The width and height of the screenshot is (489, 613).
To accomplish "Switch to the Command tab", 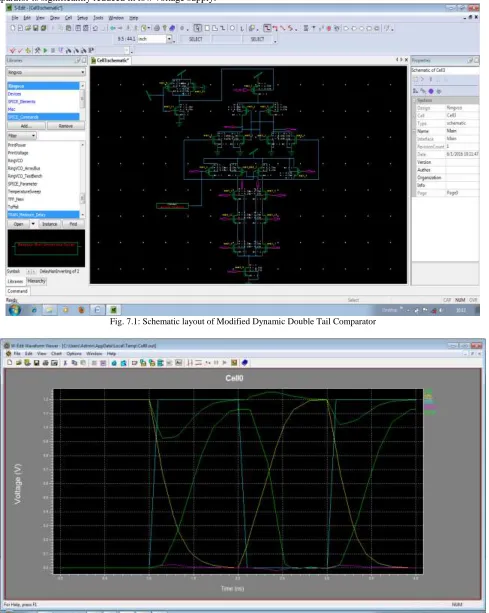I will [18, 291].
